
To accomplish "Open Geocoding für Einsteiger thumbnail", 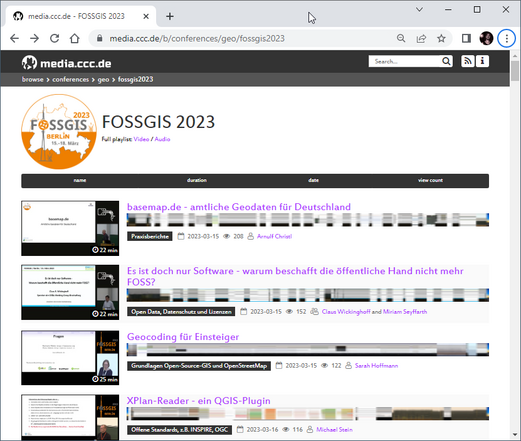I will (x=70, y=358).
